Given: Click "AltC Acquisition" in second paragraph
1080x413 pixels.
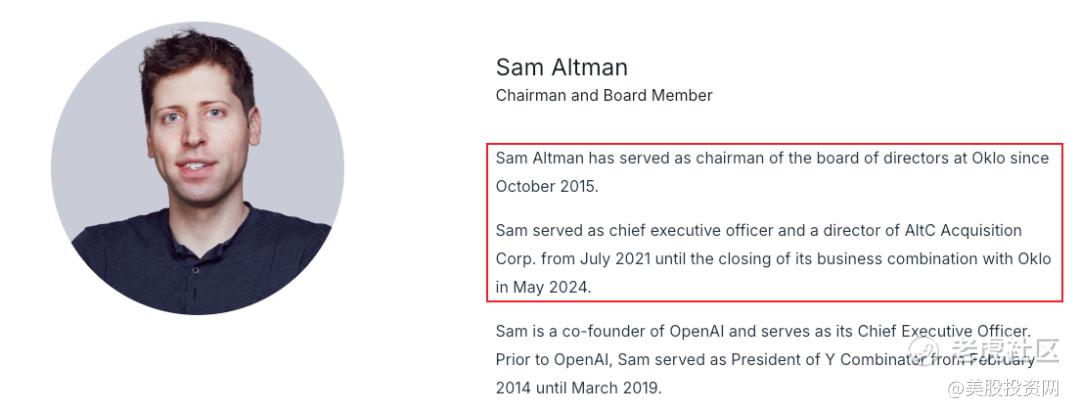Looking at the screenshot, I should point(963,230).
